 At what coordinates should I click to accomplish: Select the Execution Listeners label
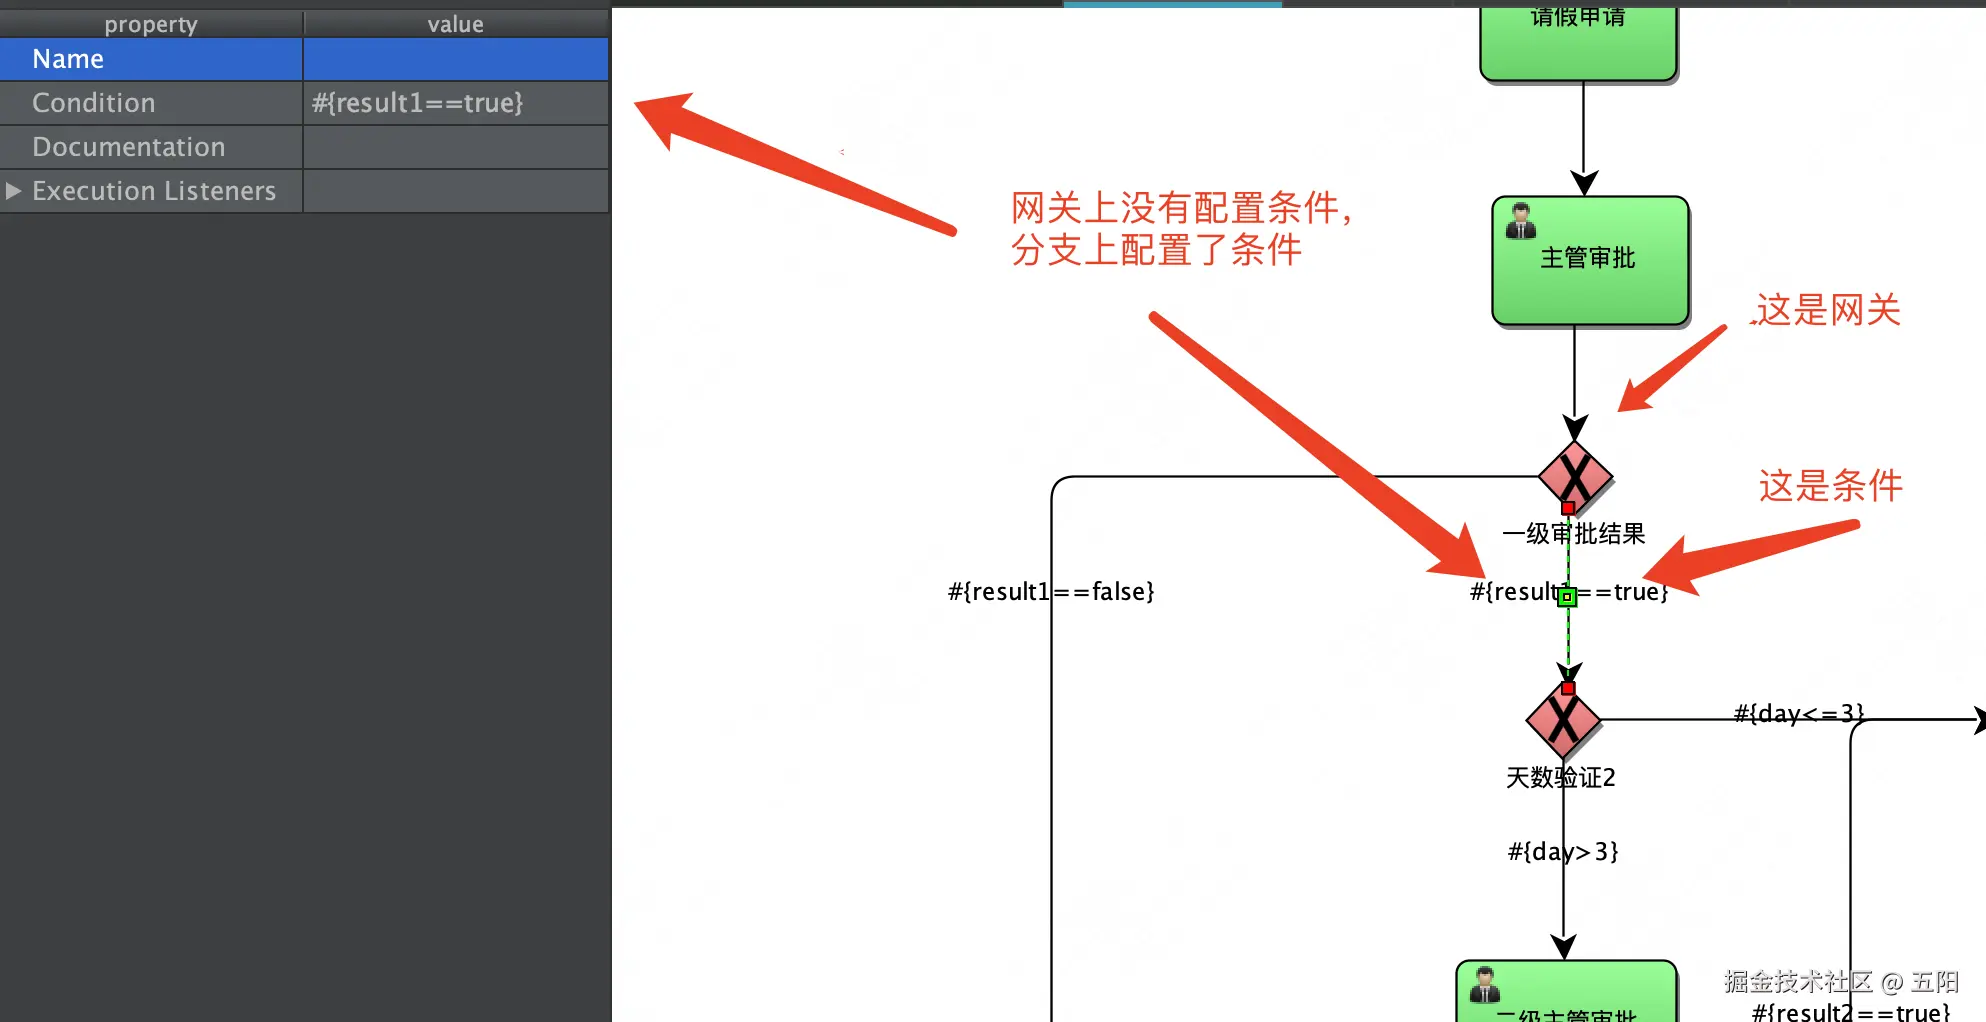click(x=154, y=191)
